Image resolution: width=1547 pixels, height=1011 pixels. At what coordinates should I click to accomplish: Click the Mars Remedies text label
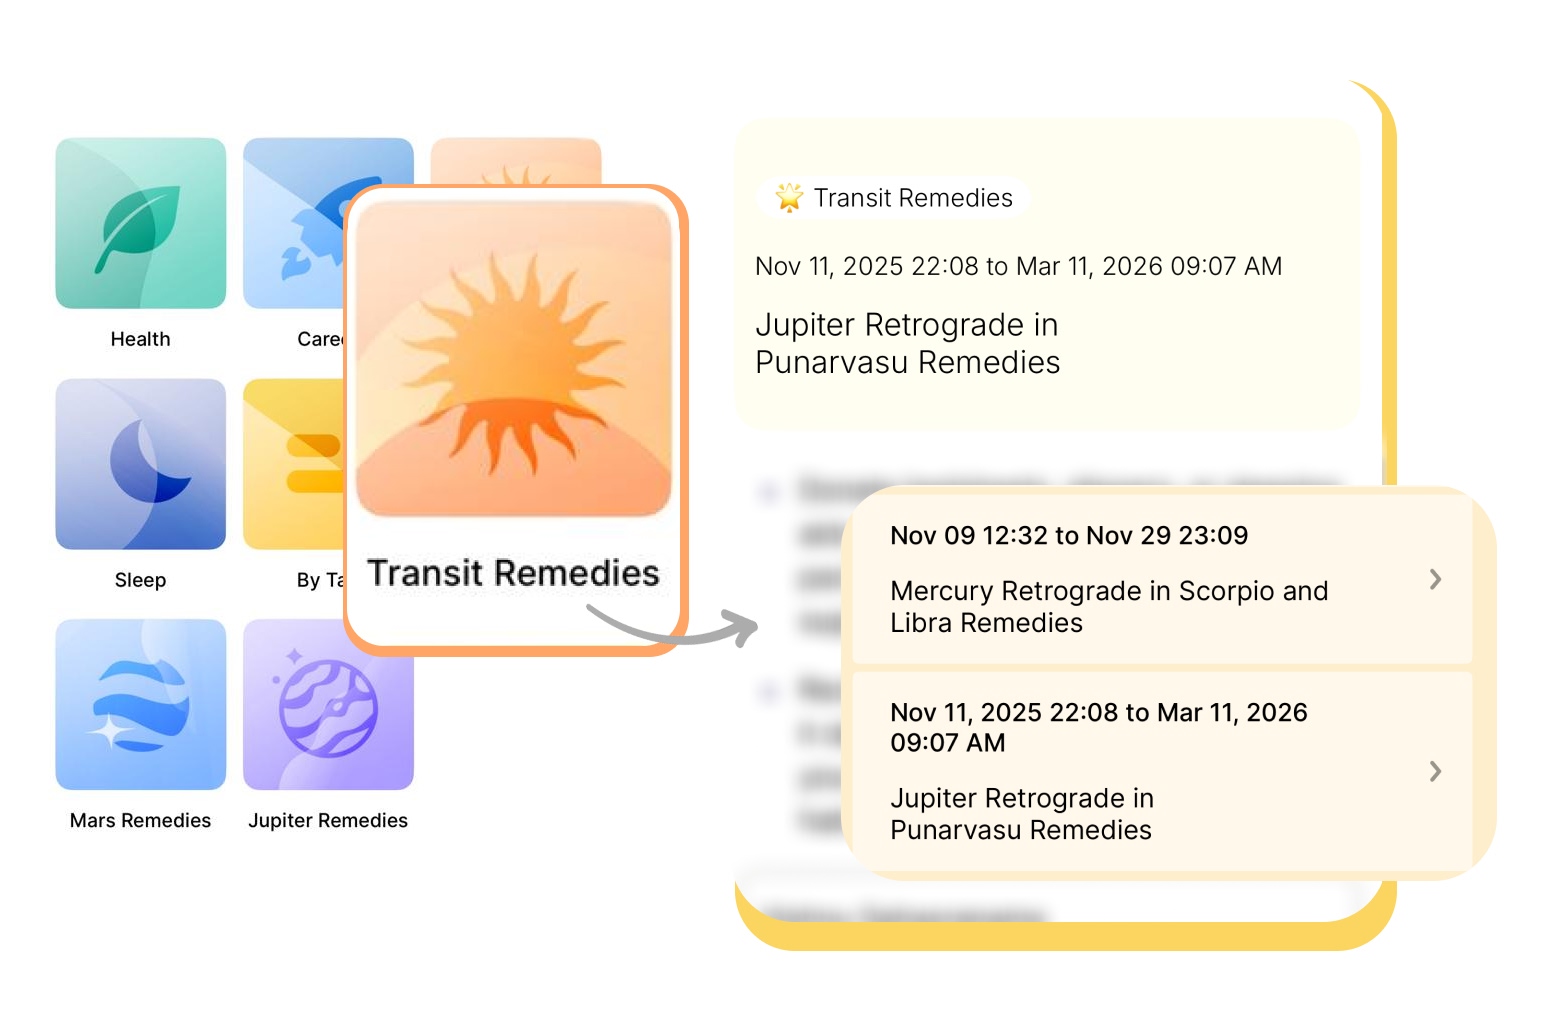tap(140, 820)
